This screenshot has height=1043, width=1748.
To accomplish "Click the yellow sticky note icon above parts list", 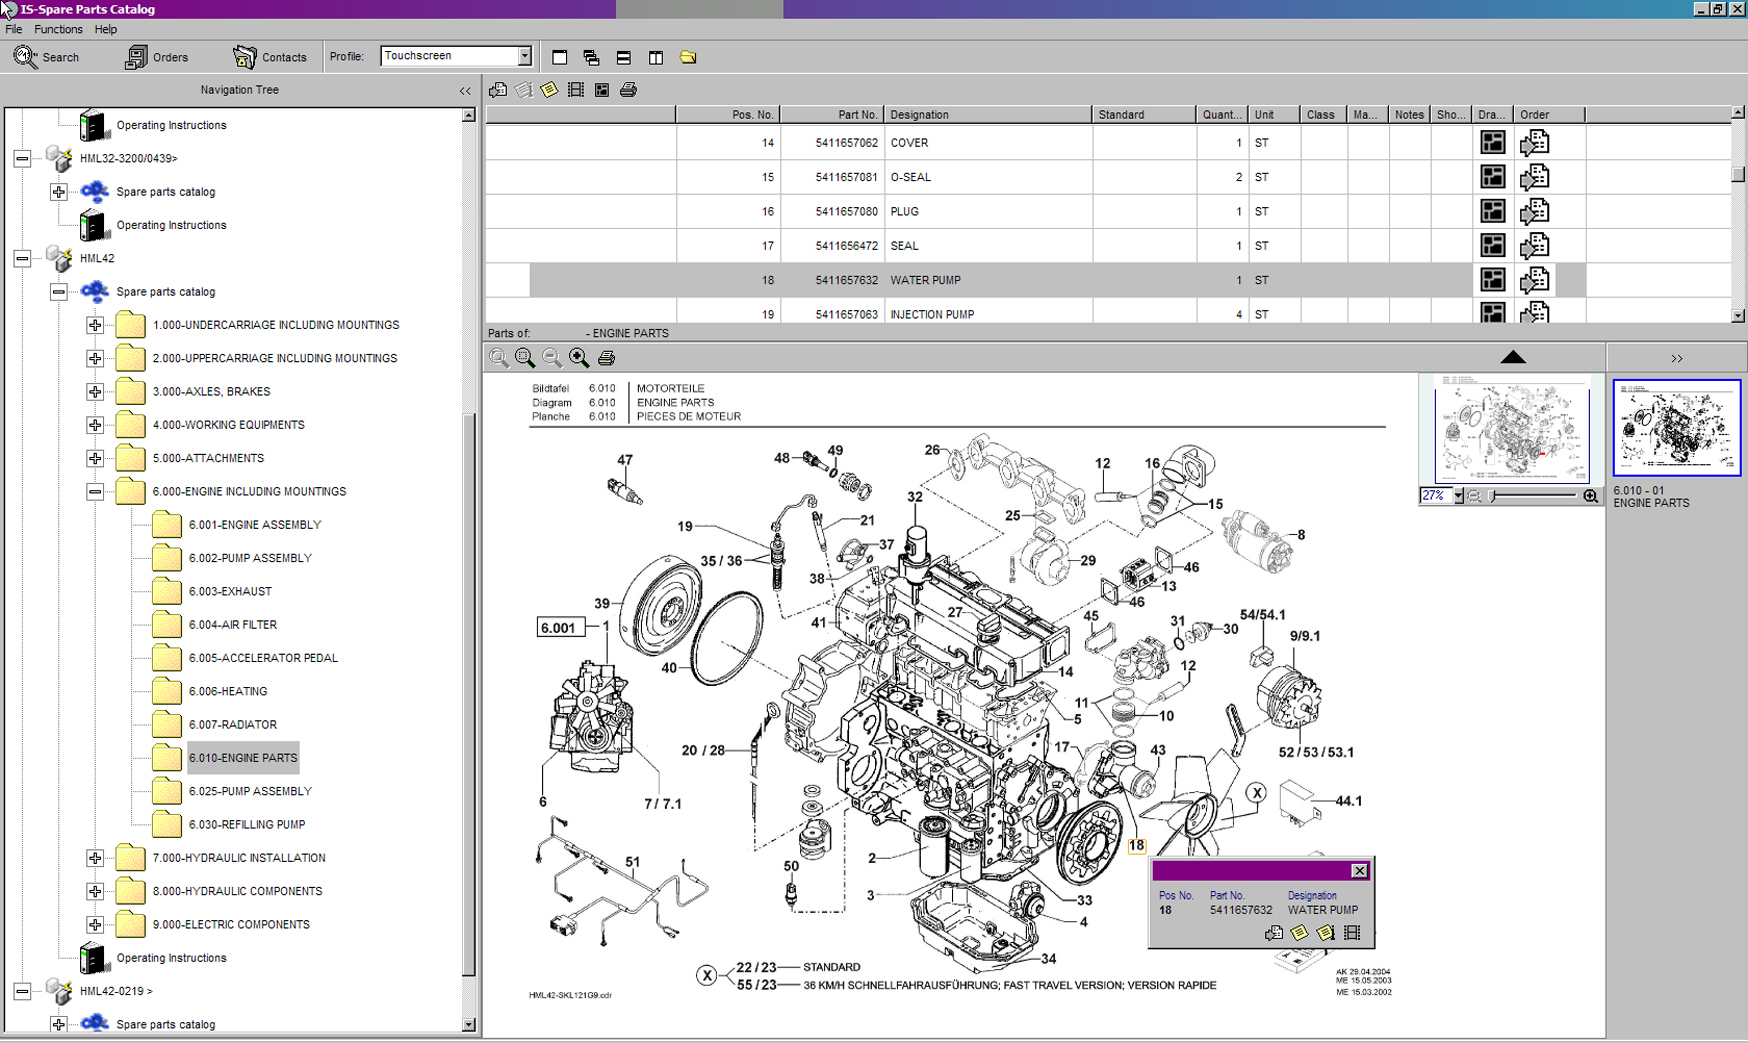I will coord(549,90).
